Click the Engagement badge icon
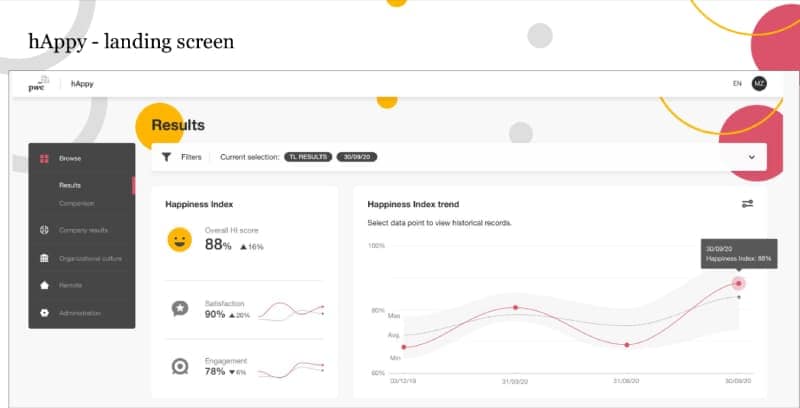 179,366
